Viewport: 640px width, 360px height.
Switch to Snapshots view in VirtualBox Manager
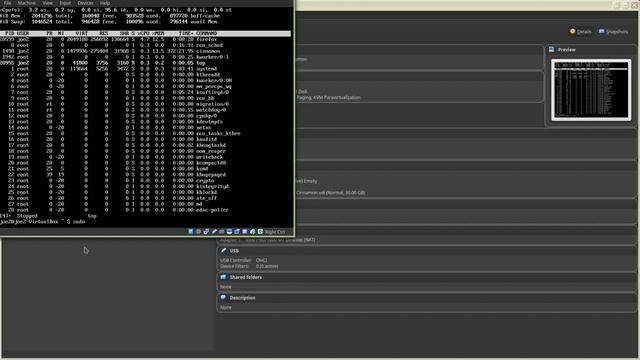(x=613, y=31)
